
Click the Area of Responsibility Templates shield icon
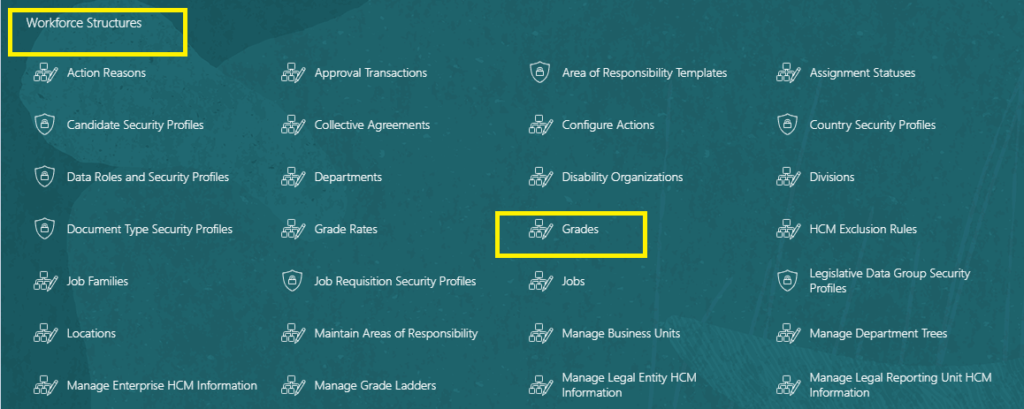coord(539,73)
